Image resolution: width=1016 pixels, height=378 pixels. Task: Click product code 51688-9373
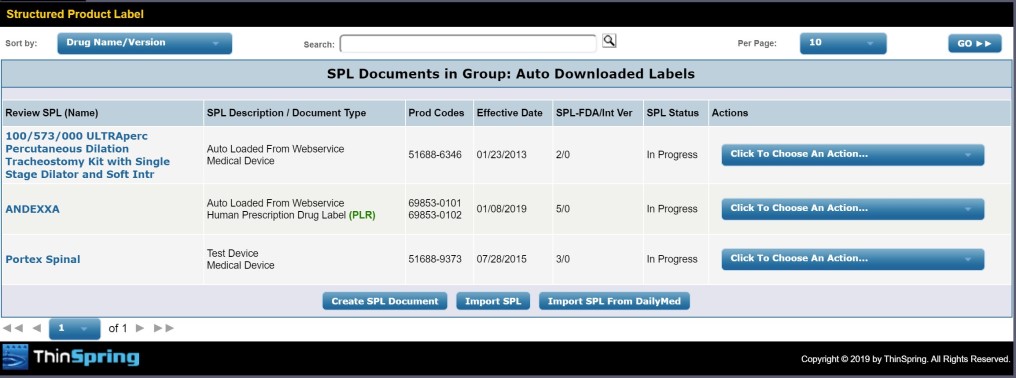(435, 259)
